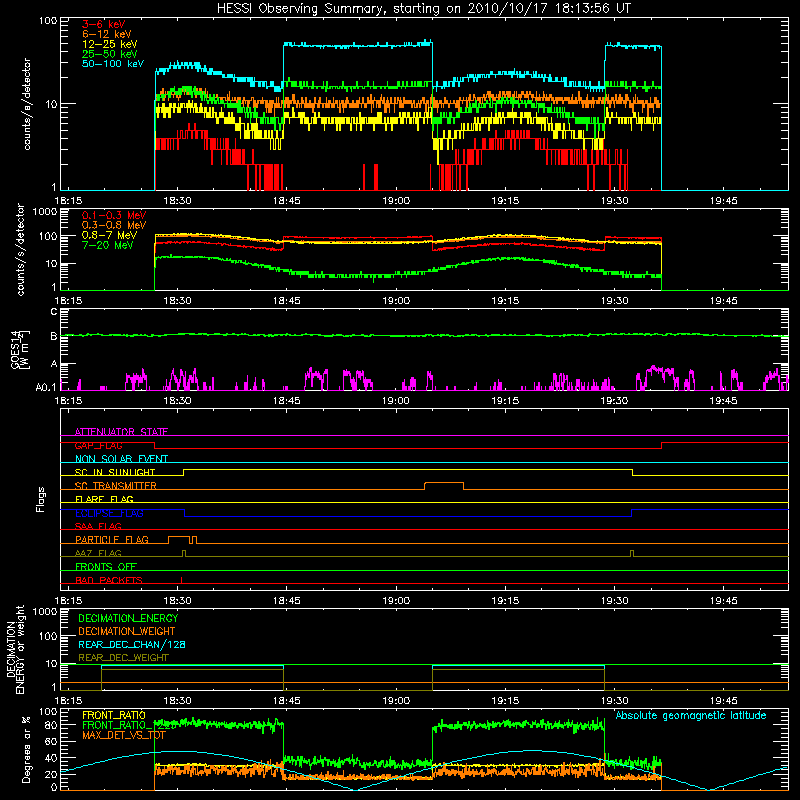This screenshot has width=800, height=800.
Task: Select the 3-6 keV legend label
Action: point(103,24)
